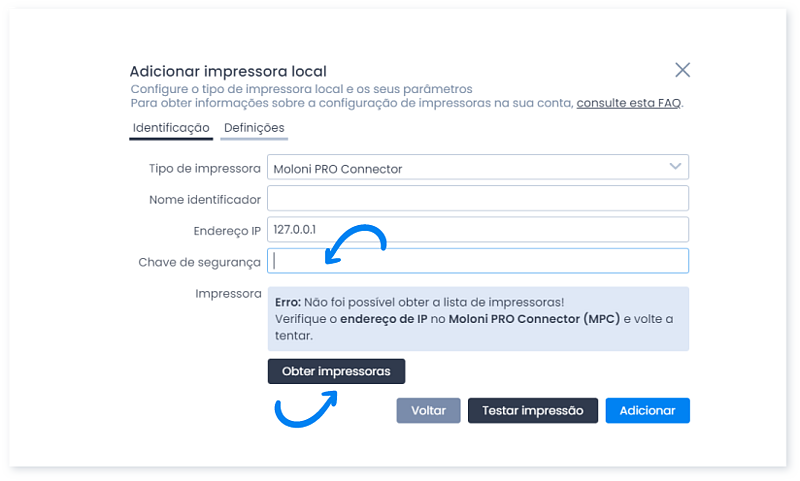
Task: Confirm with the Adicionar button
Action: click(647, 410)
